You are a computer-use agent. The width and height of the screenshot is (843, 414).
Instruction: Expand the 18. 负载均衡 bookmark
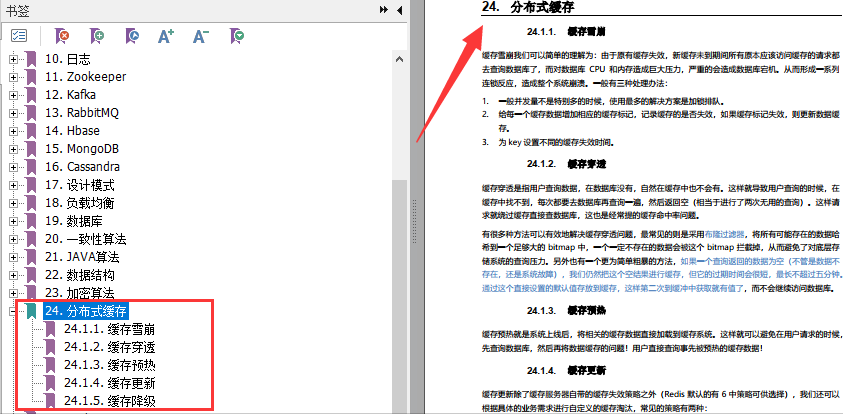(x=13, y=203)
